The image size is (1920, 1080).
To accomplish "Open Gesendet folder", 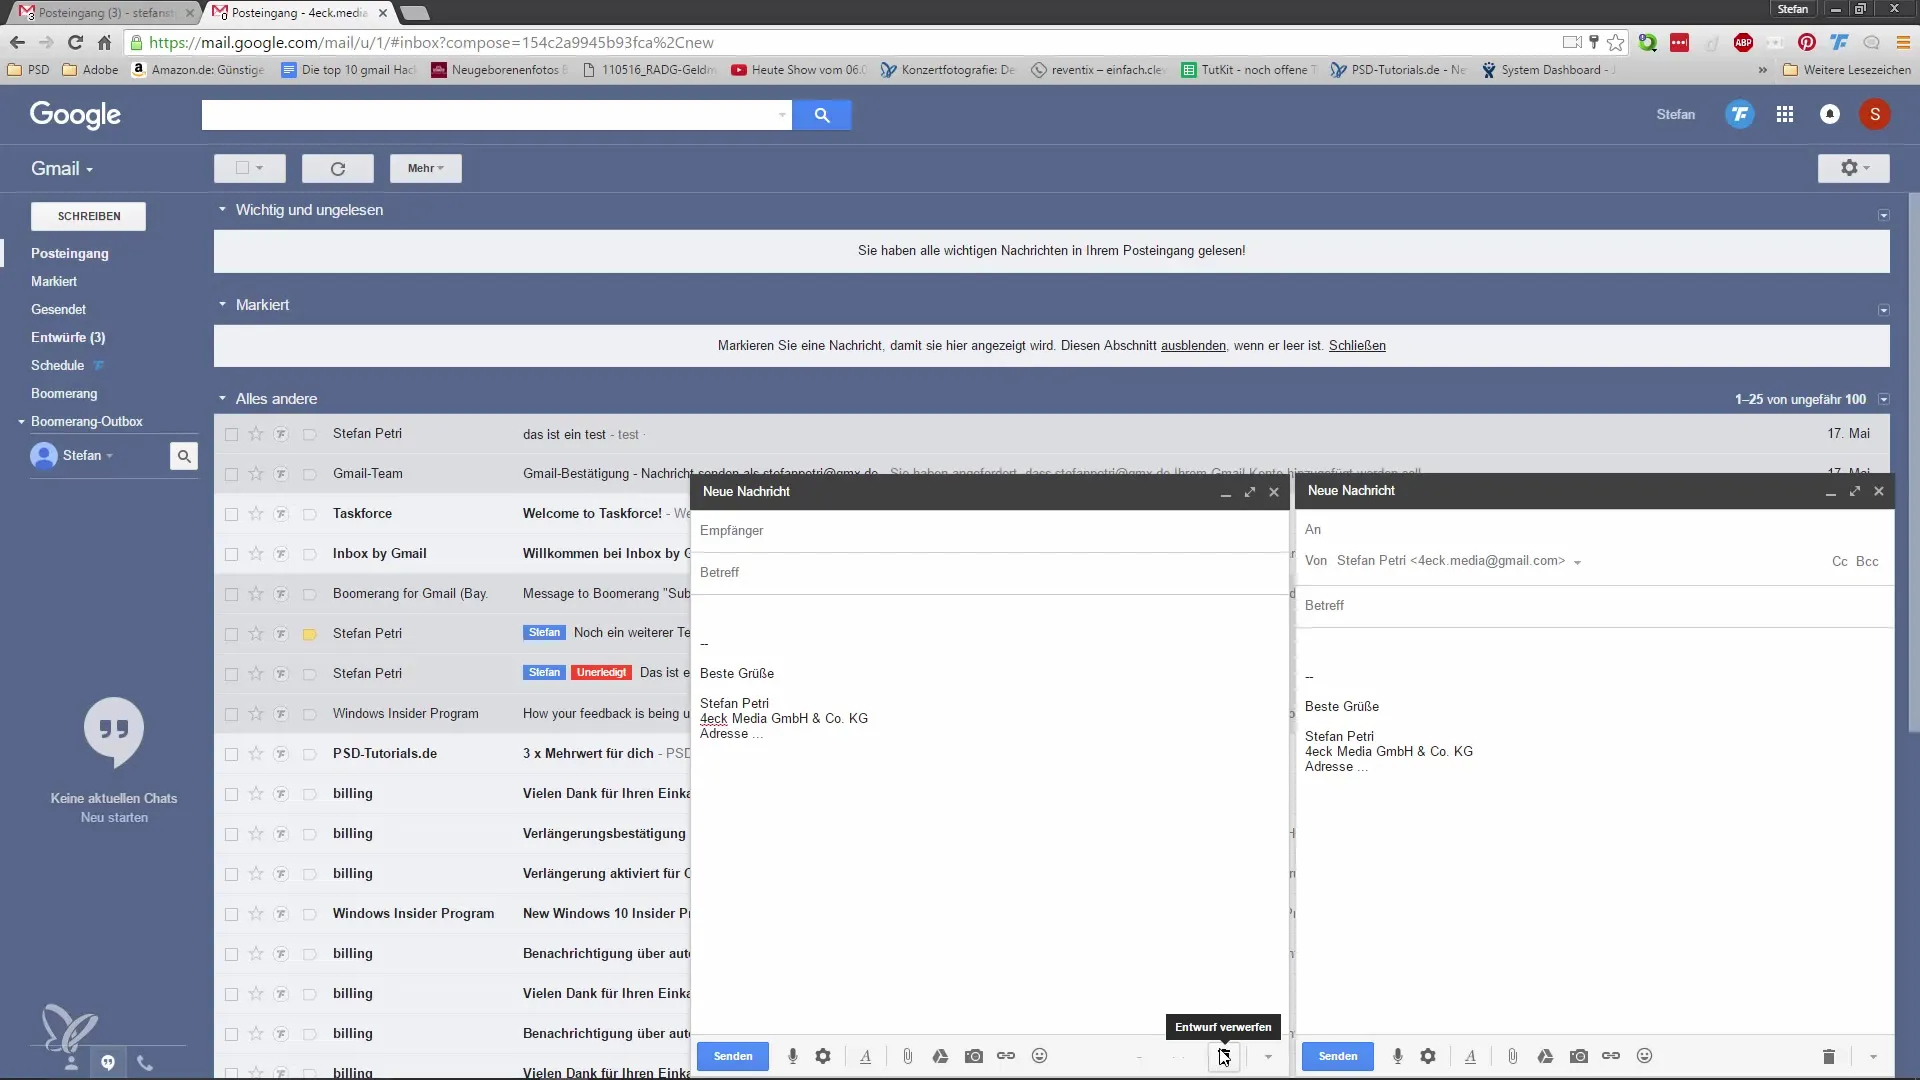I will 58,310.
